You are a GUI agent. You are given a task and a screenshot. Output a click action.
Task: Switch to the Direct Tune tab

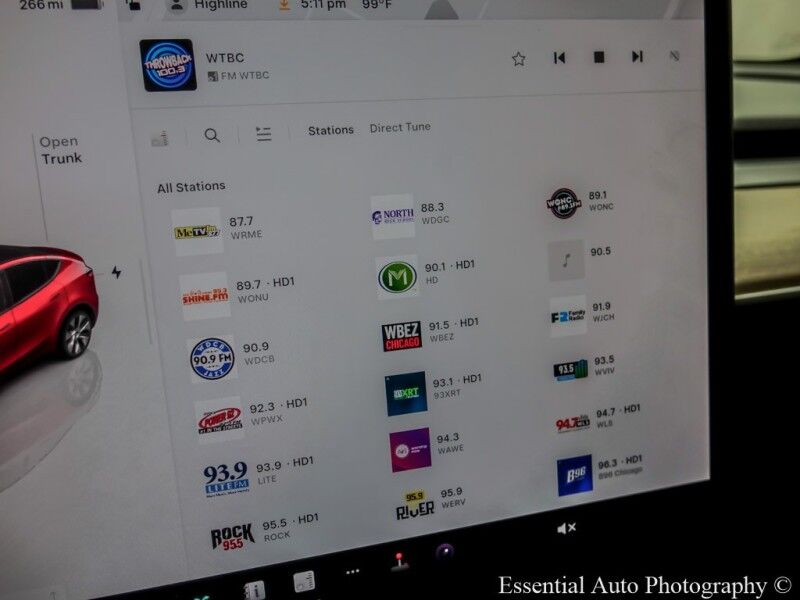coord(400,128)
